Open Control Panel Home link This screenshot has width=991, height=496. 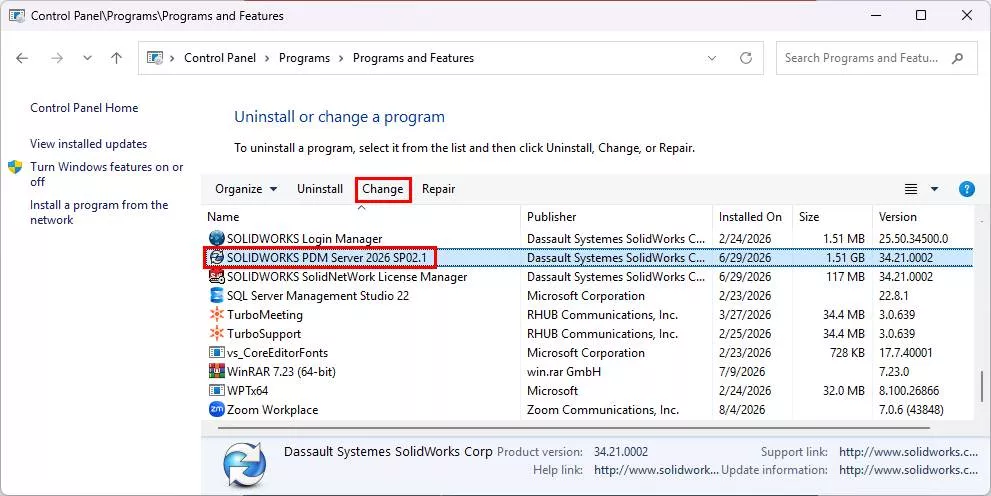coord(84,108)
